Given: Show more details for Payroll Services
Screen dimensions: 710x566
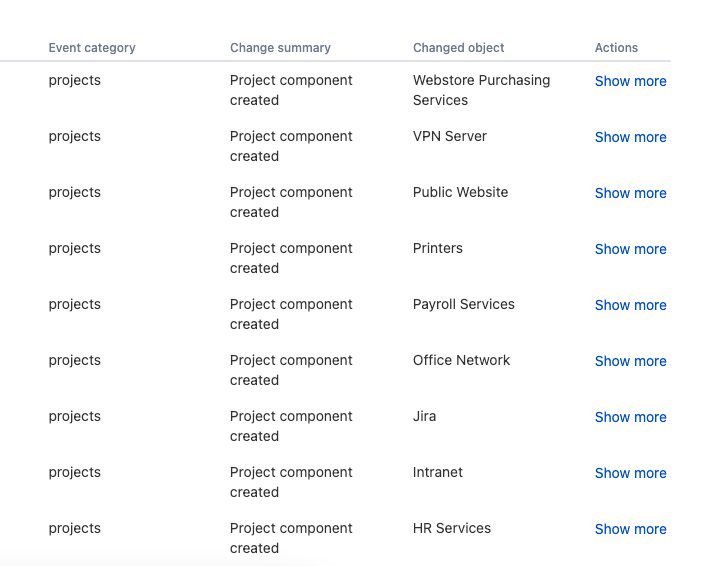Looking at the screenshot, I should pos(630,305).
